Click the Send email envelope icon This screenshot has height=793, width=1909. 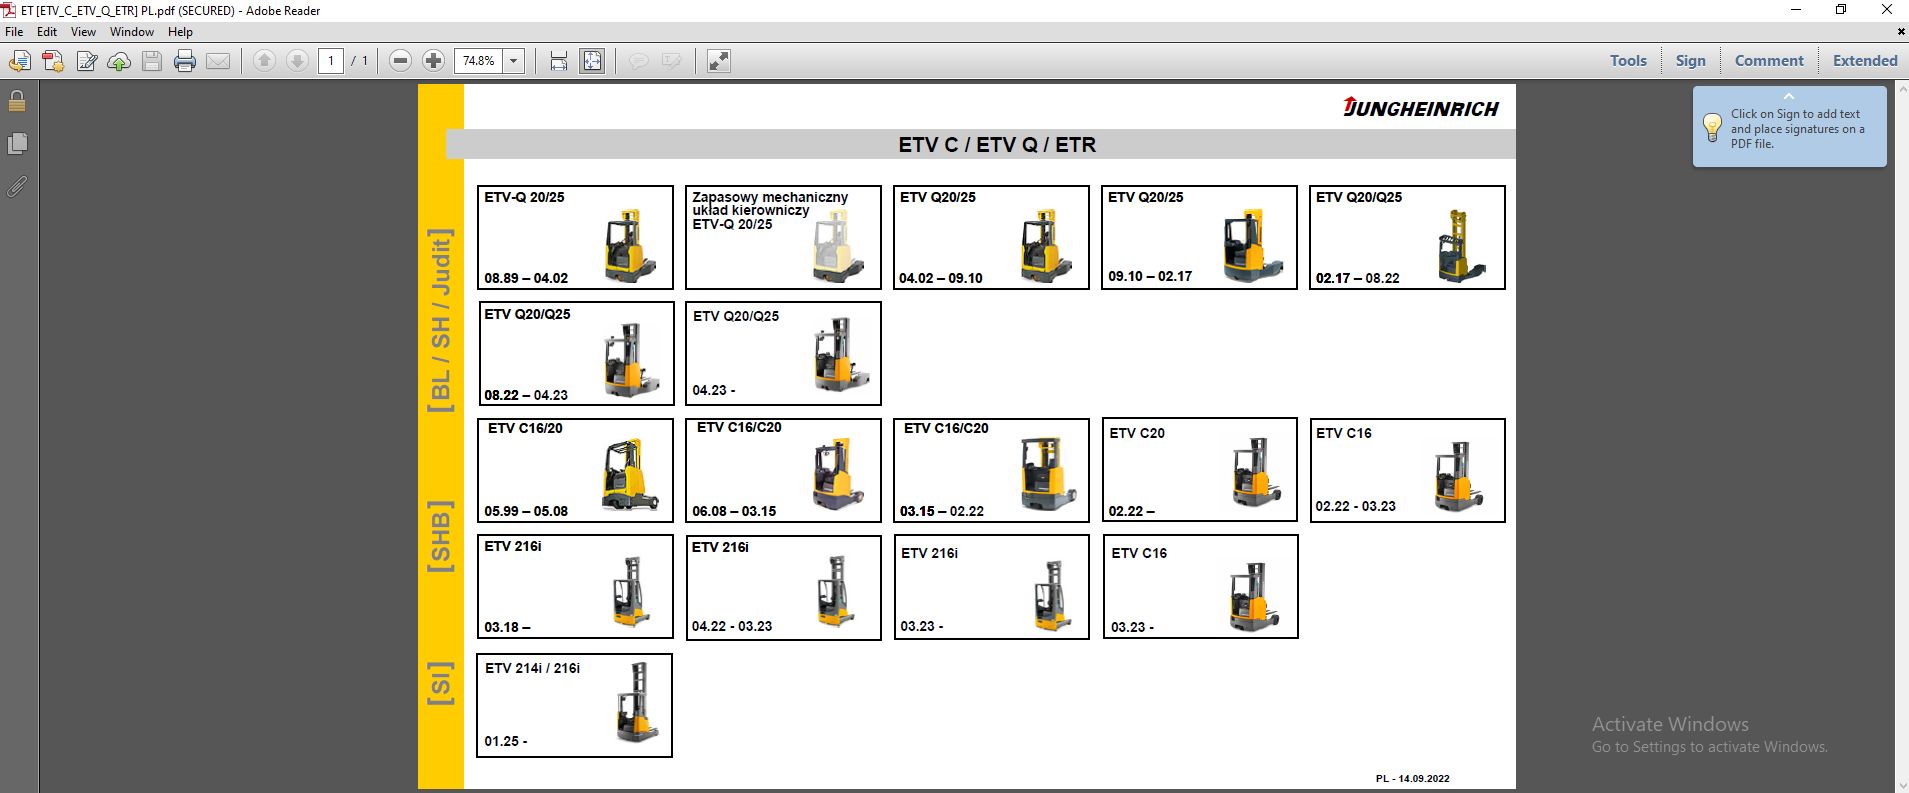pos(218,61)
